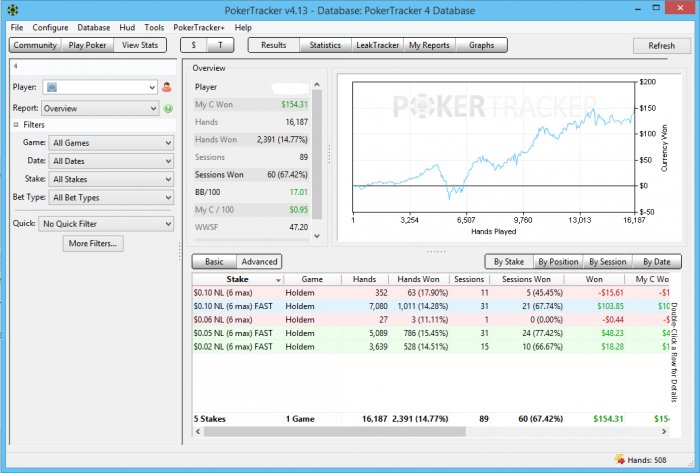Screen dimensions: 700x473
Task: Select the $0.05 NL (6 max) FAST row
Action: (x=431, y=333)
